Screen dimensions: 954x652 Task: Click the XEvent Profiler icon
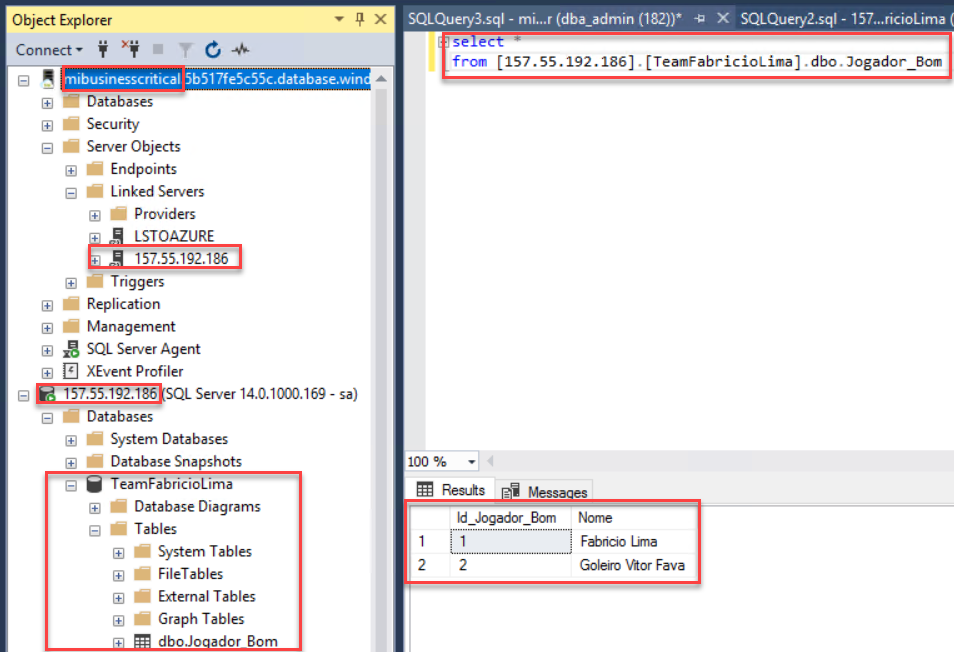tap(71, 371)
